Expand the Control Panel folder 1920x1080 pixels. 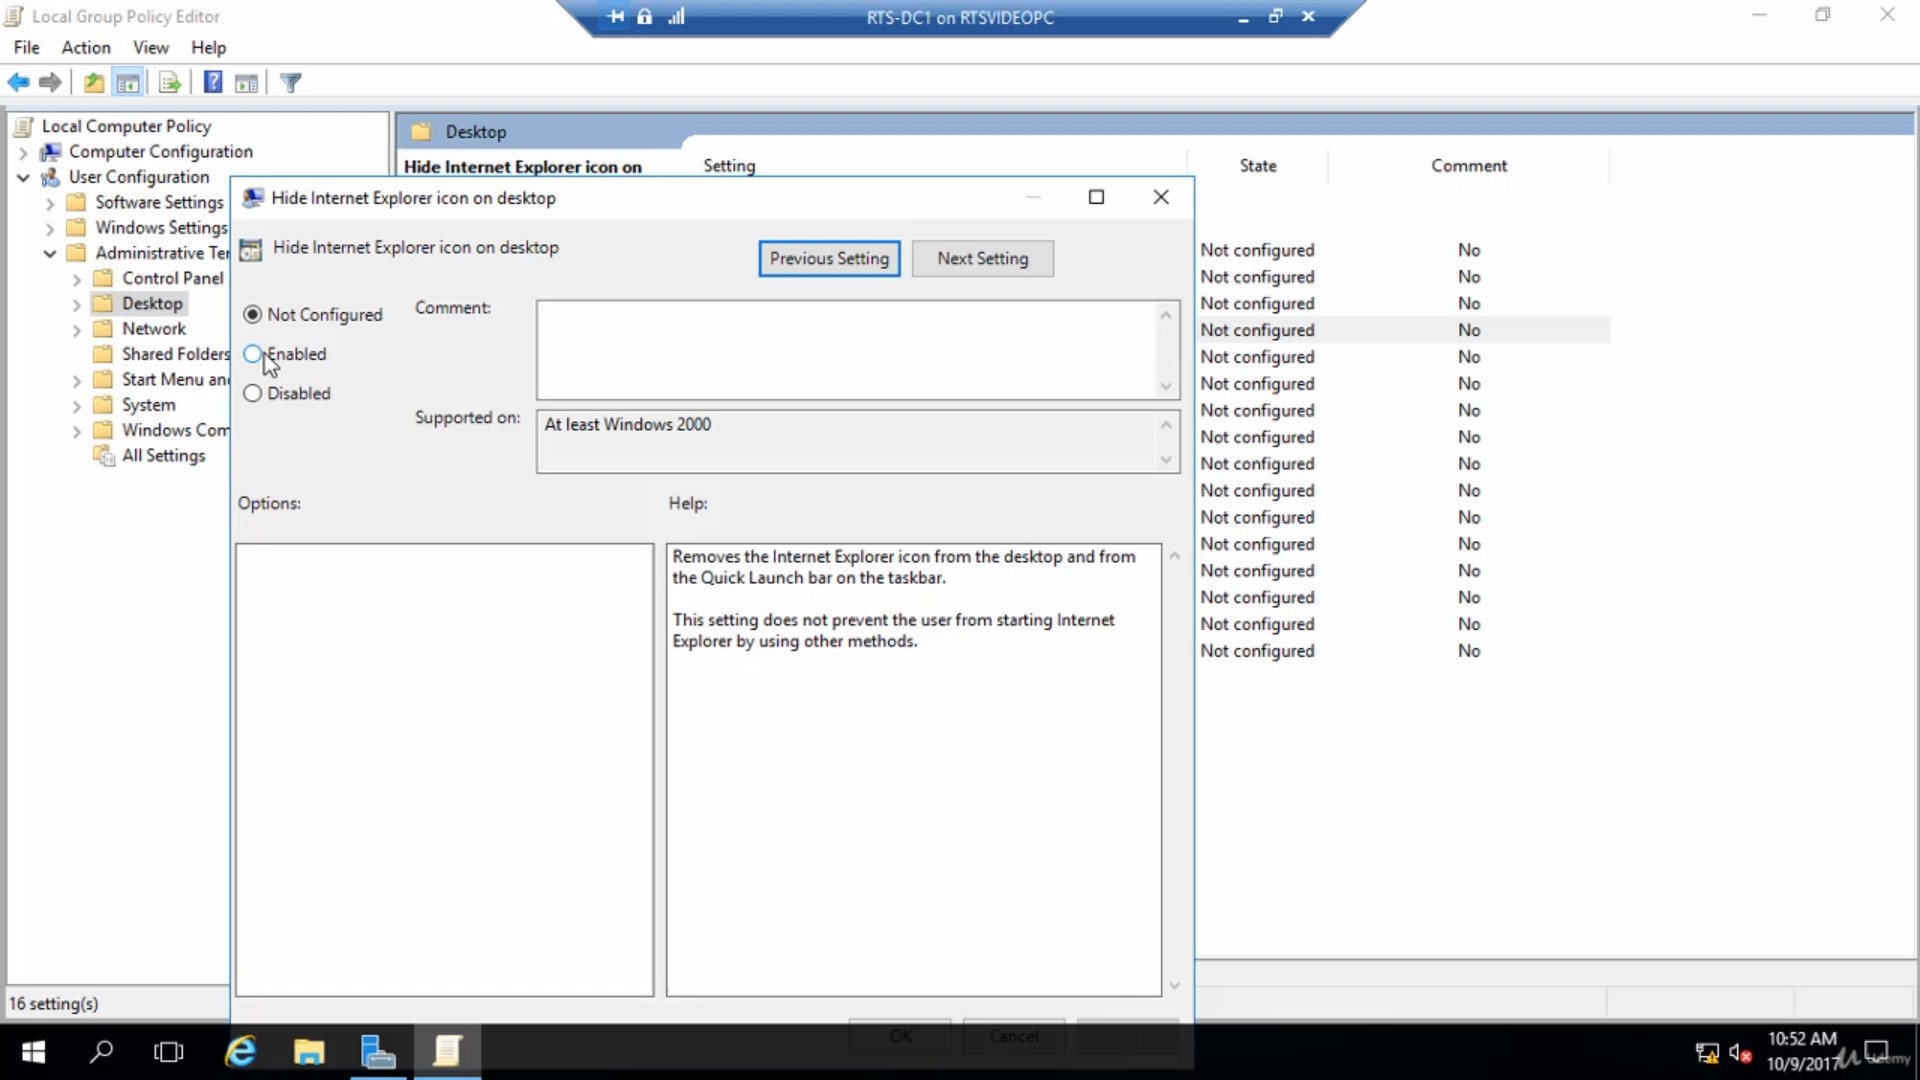point(77,279)
